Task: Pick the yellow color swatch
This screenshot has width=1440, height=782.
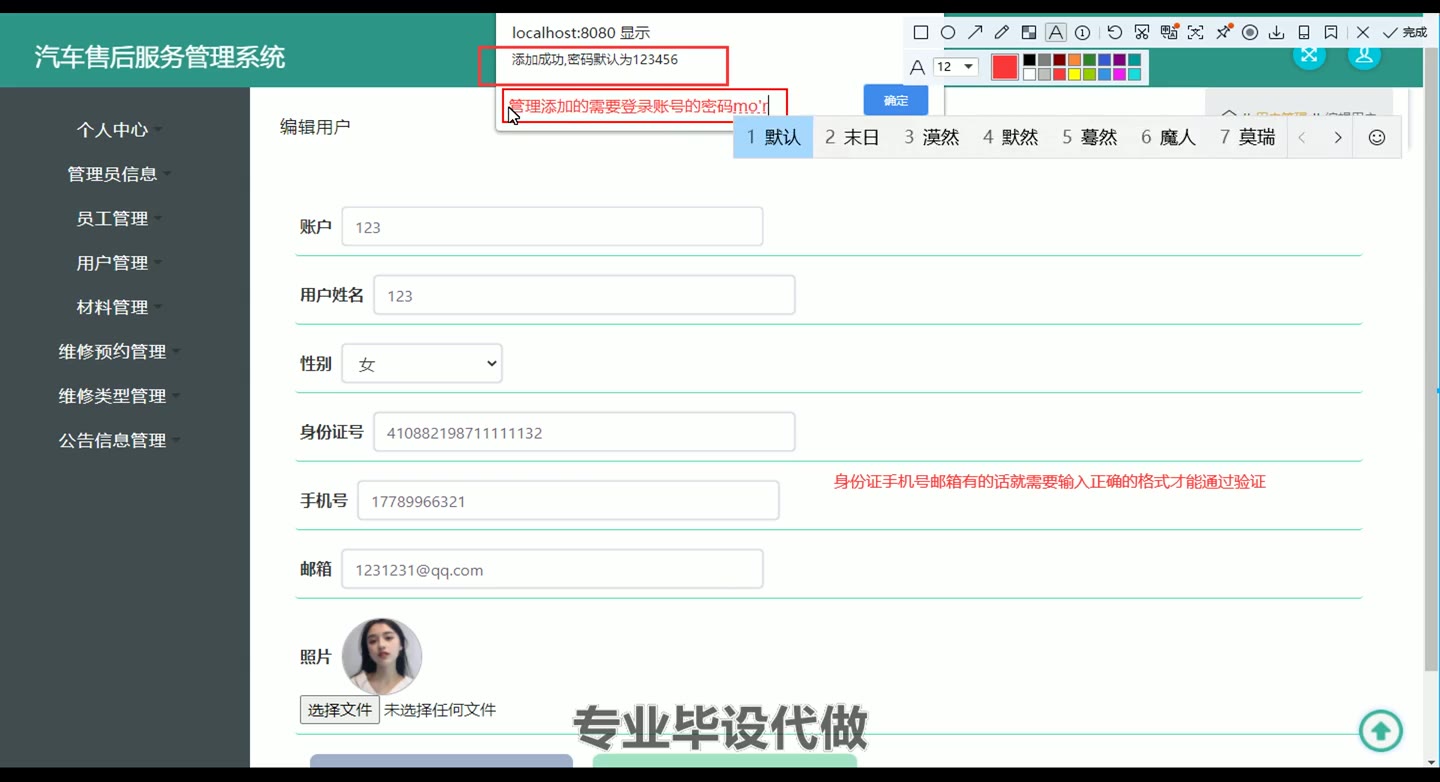Action: tap(1074, 74)
